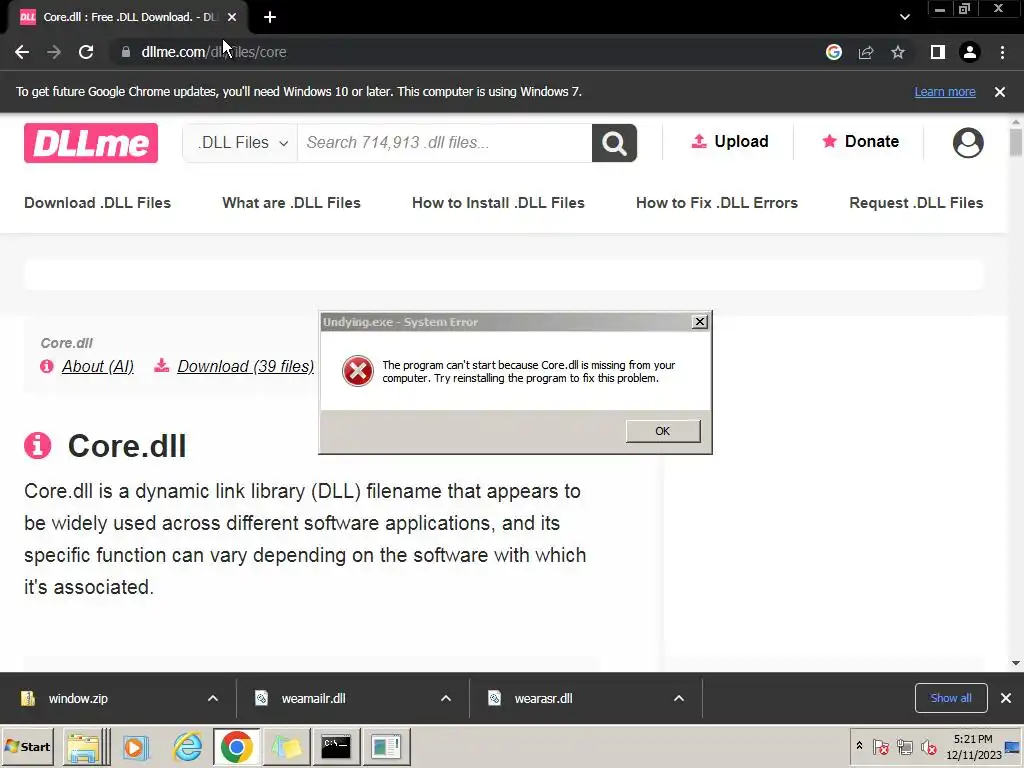Screen dimensions: 1024x768
Task: Close the Core.dll tab
Action: [x=232, y=17]
